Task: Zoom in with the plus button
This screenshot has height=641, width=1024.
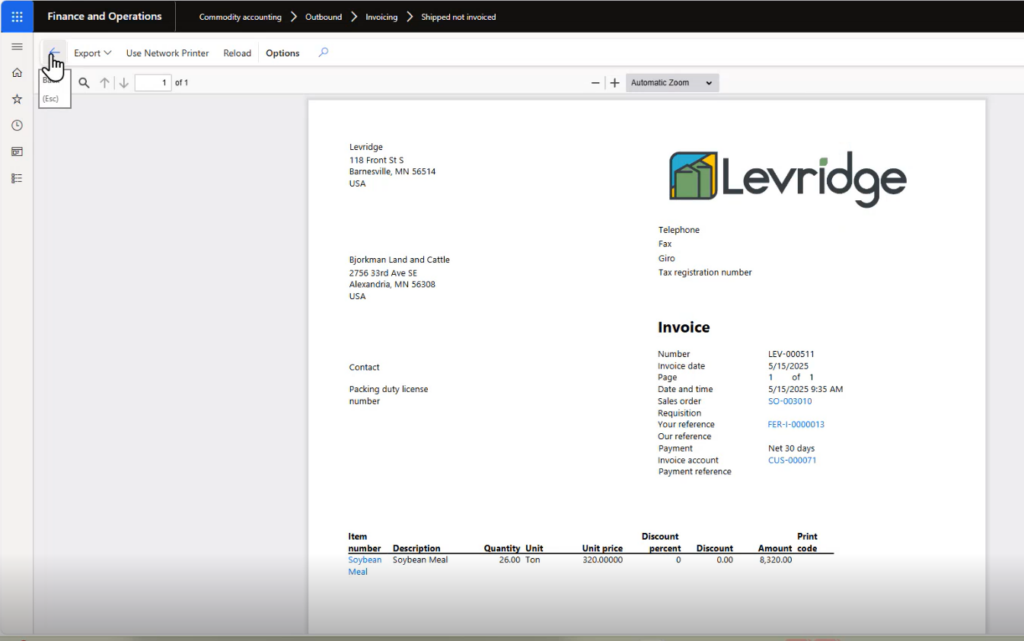Action: (615, 83)
